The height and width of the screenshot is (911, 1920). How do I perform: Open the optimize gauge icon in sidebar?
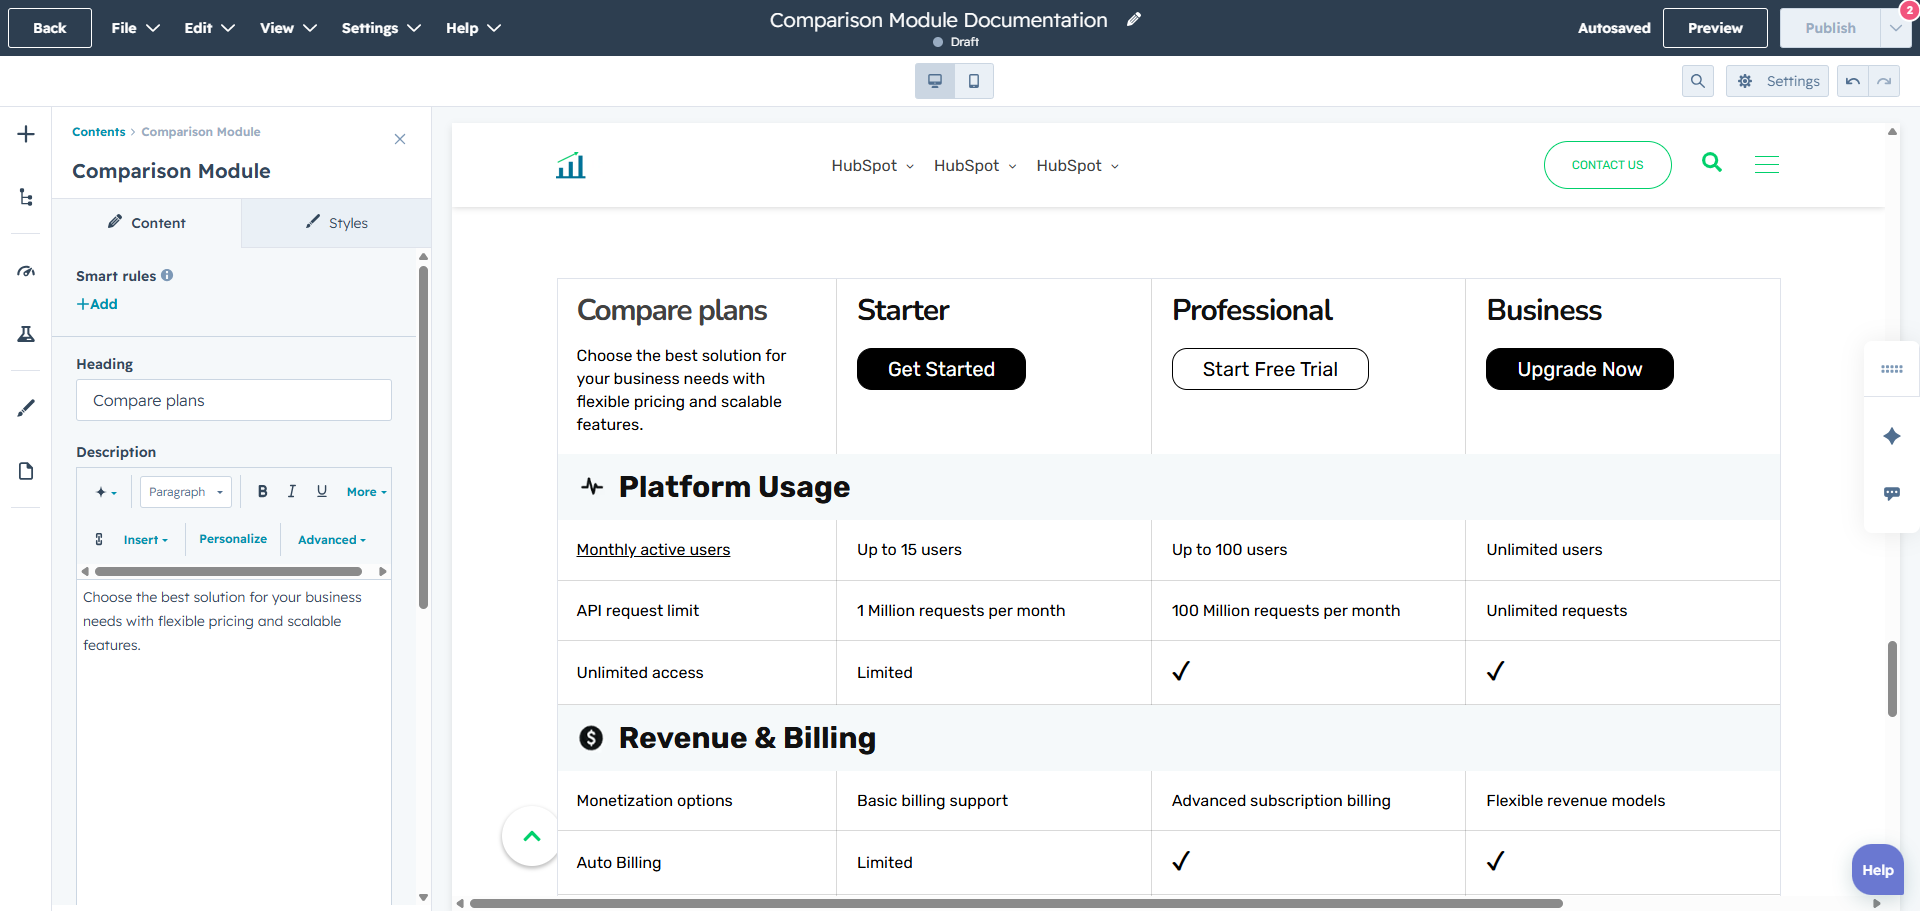tap(26, 271)
